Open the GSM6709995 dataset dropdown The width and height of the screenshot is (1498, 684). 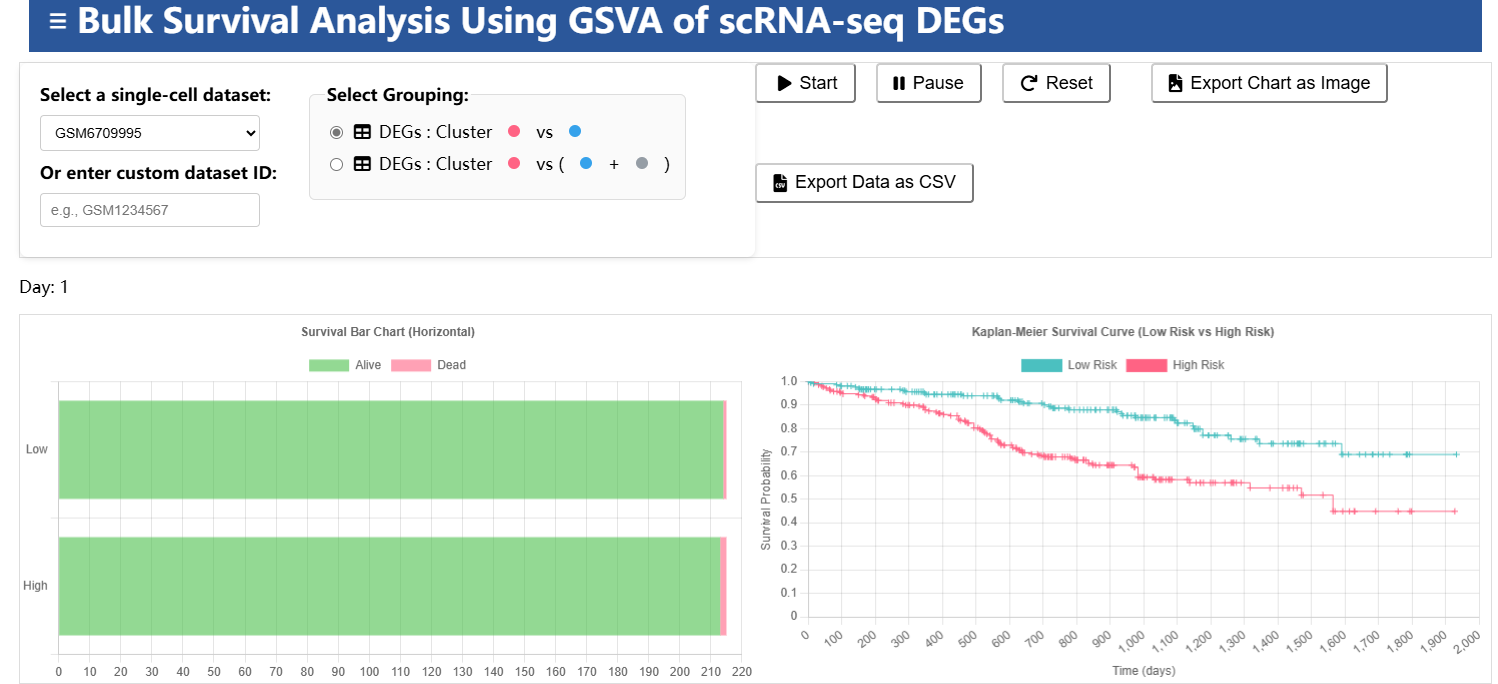click(149, 132)
